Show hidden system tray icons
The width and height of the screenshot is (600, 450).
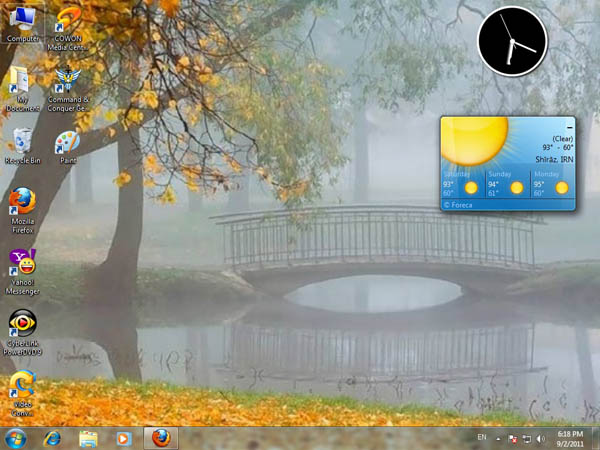[x=500, y=438]
